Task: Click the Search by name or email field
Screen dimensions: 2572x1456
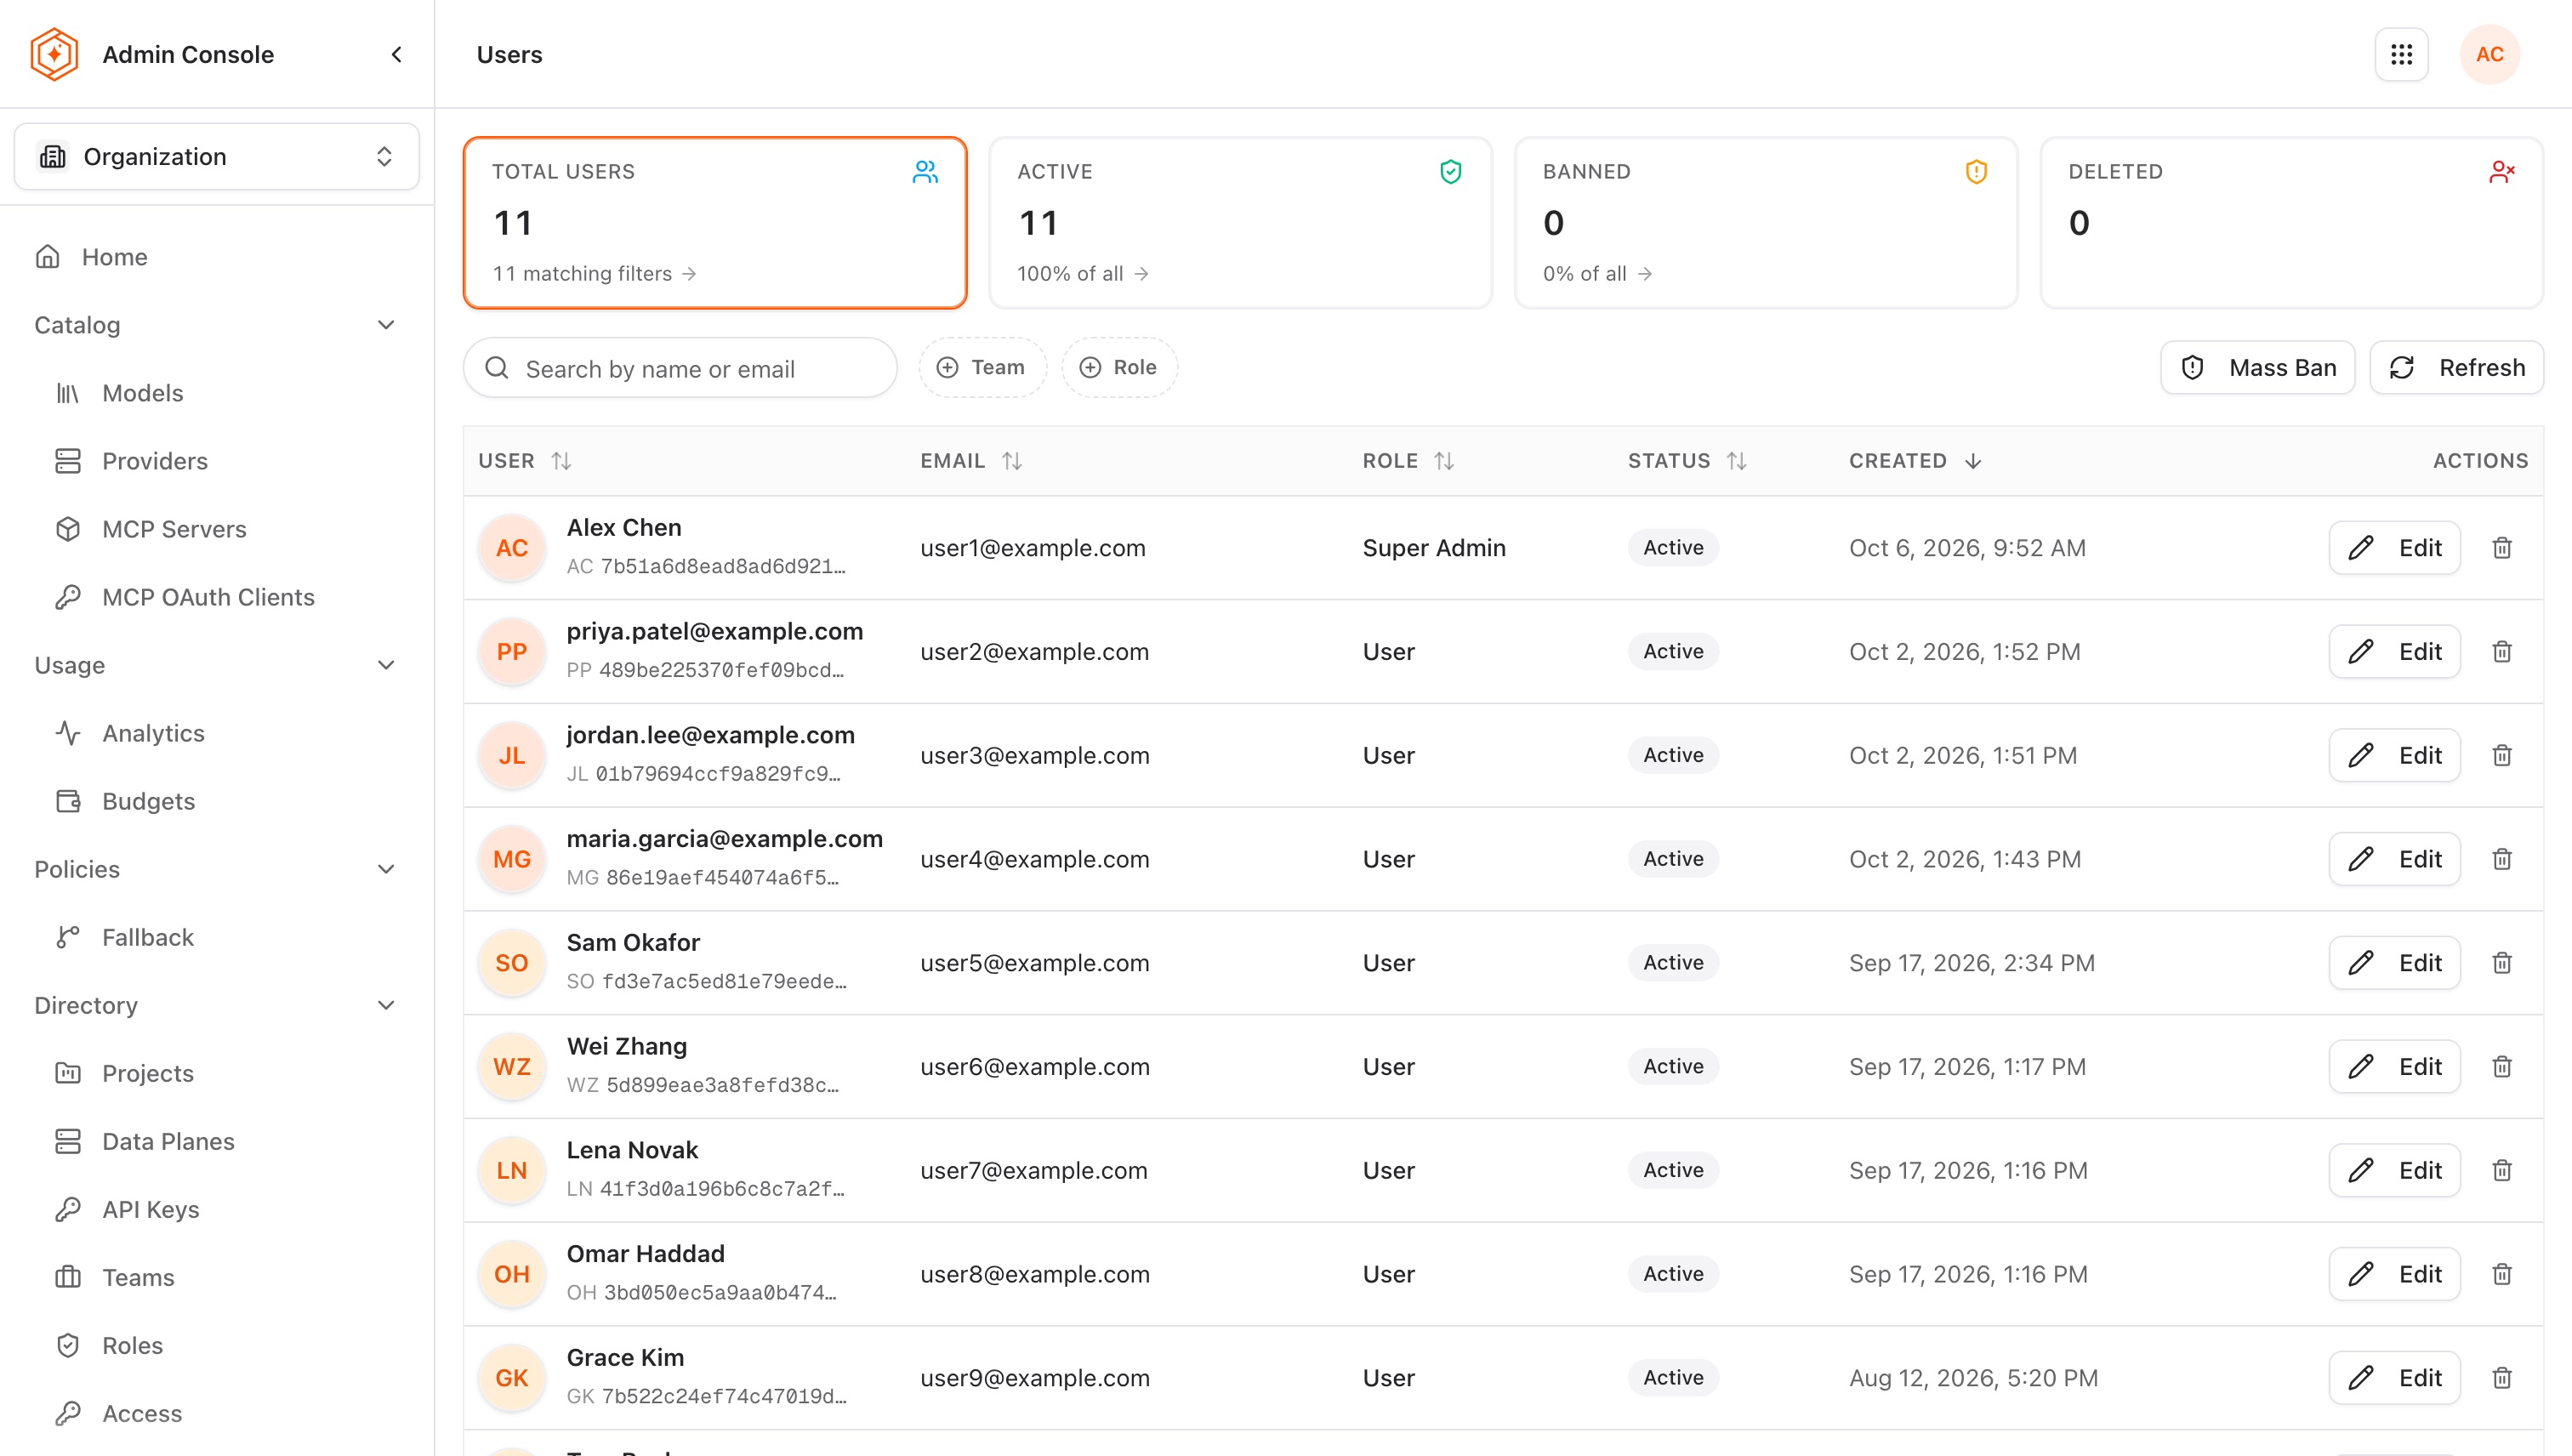Action: pyautogui.click(x=680, y=368)
